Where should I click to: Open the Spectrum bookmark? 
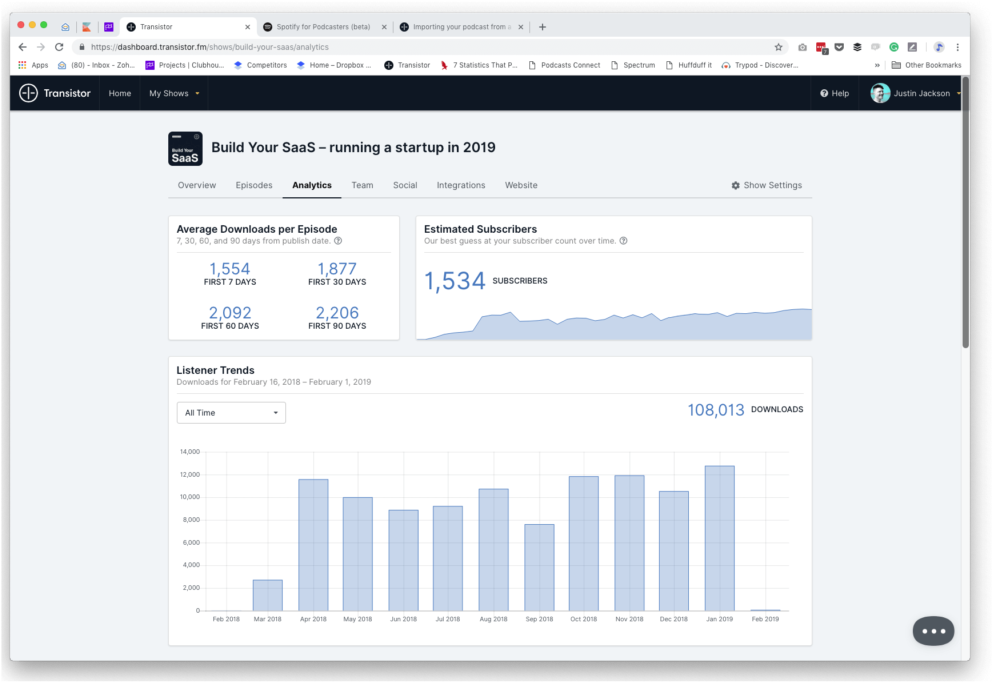pyautogui.click(x=633, y=65)
